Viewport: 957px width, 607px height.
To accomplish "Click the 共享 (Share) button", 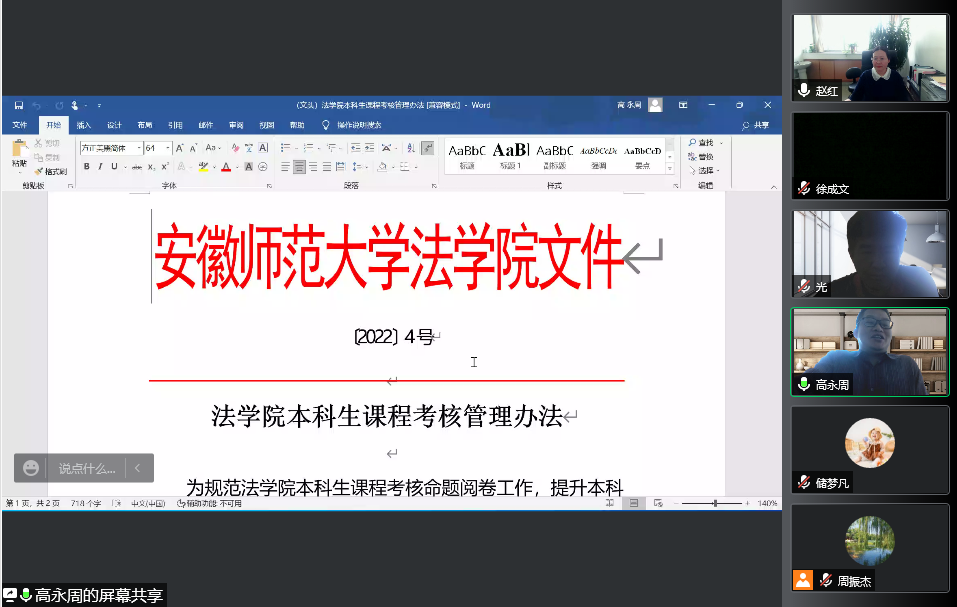I will (756, 125).
